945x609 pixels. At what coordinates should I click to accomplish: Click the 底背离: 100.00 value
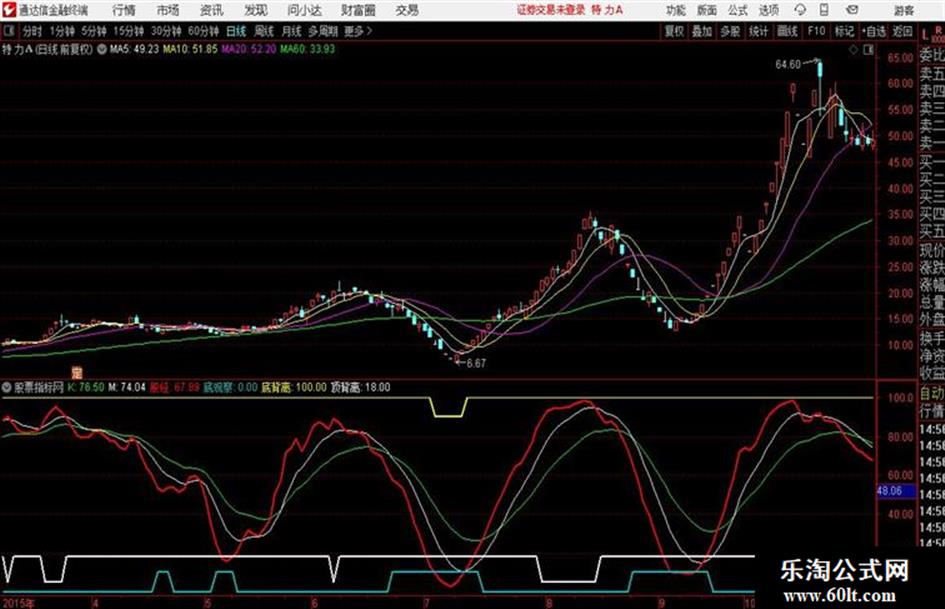[x=294, y=388]
